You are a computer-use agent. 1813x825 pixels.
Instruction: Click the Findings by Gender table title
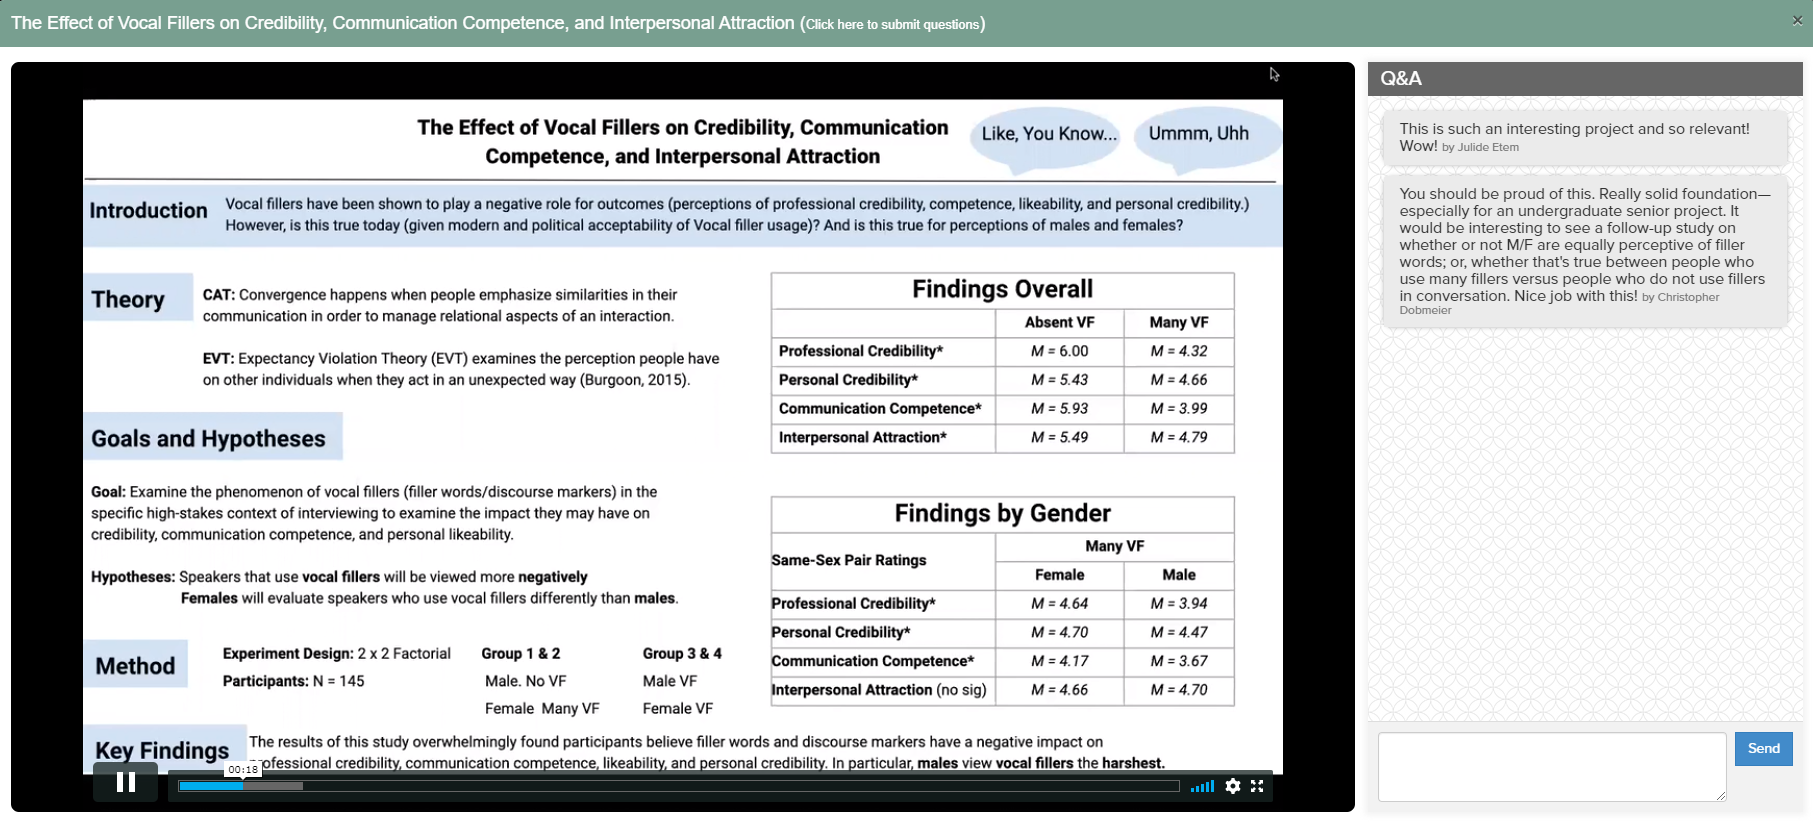tap(1002, 514)
